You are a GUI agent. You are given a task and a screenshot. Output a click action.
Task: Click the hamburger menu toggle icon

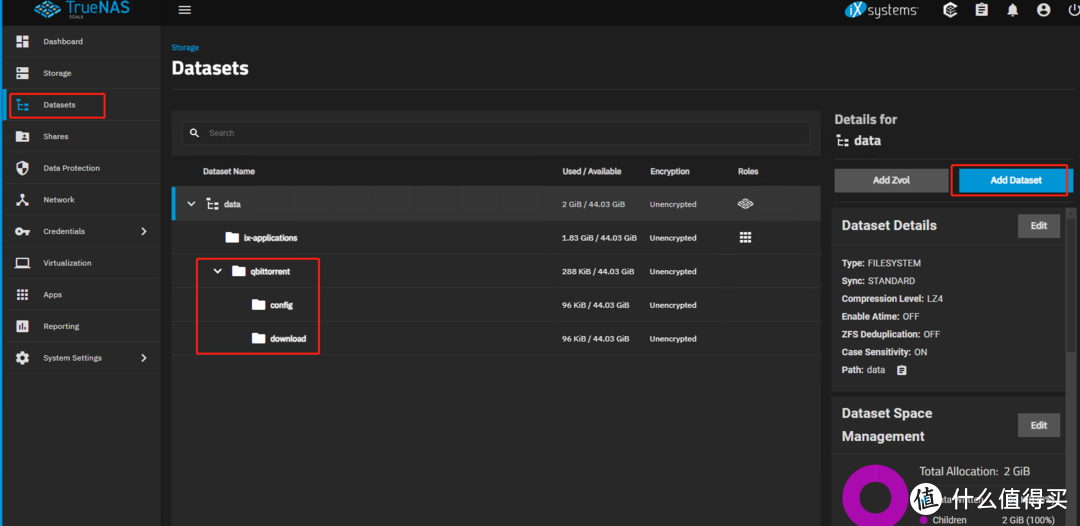pyautogui.click(x=184, y=10)
